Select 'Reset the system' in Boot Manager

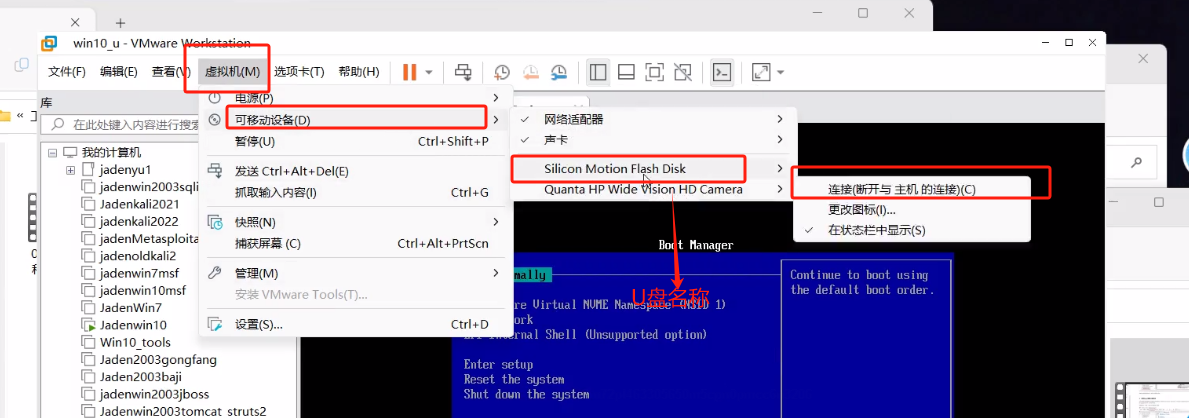tap(514, 379)
